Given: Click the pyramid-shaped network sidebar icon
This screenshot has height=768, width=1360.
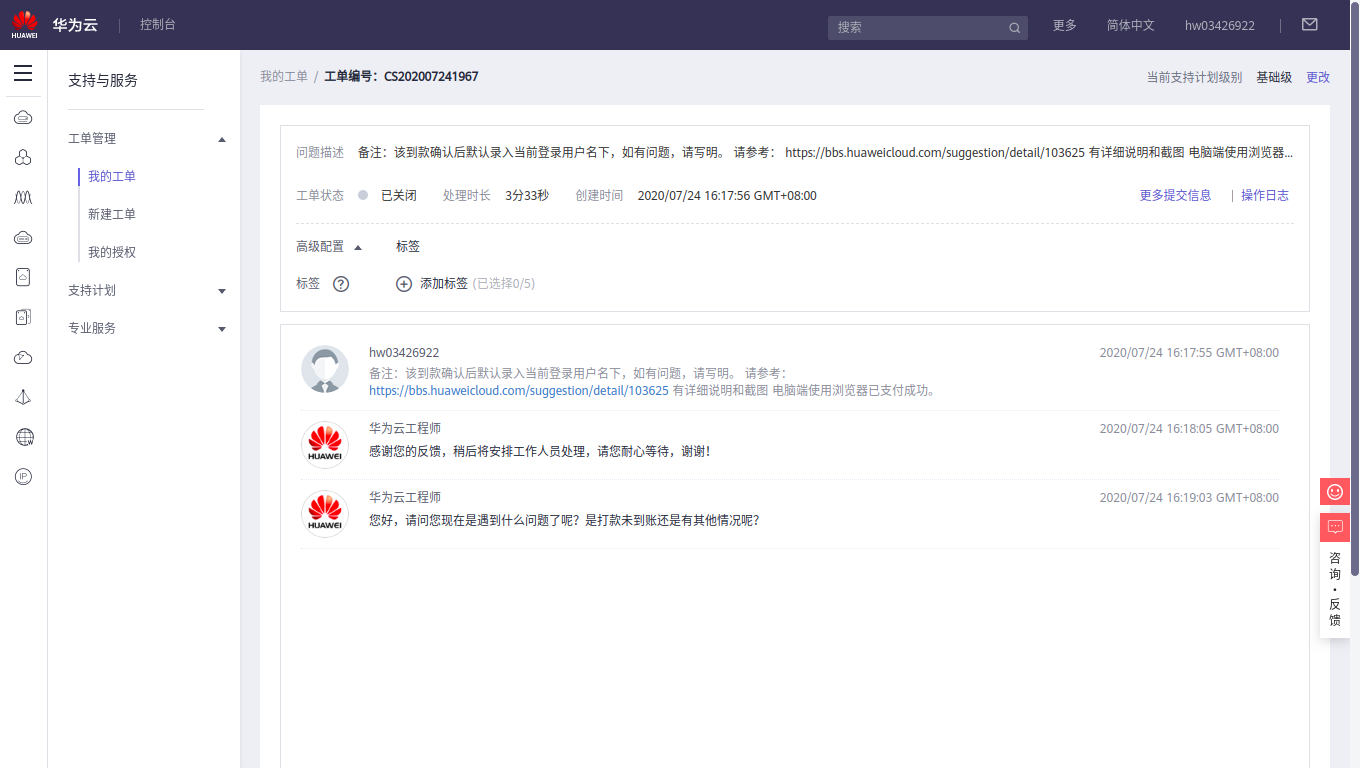Looking at the screenshot, I should (23, 397).
